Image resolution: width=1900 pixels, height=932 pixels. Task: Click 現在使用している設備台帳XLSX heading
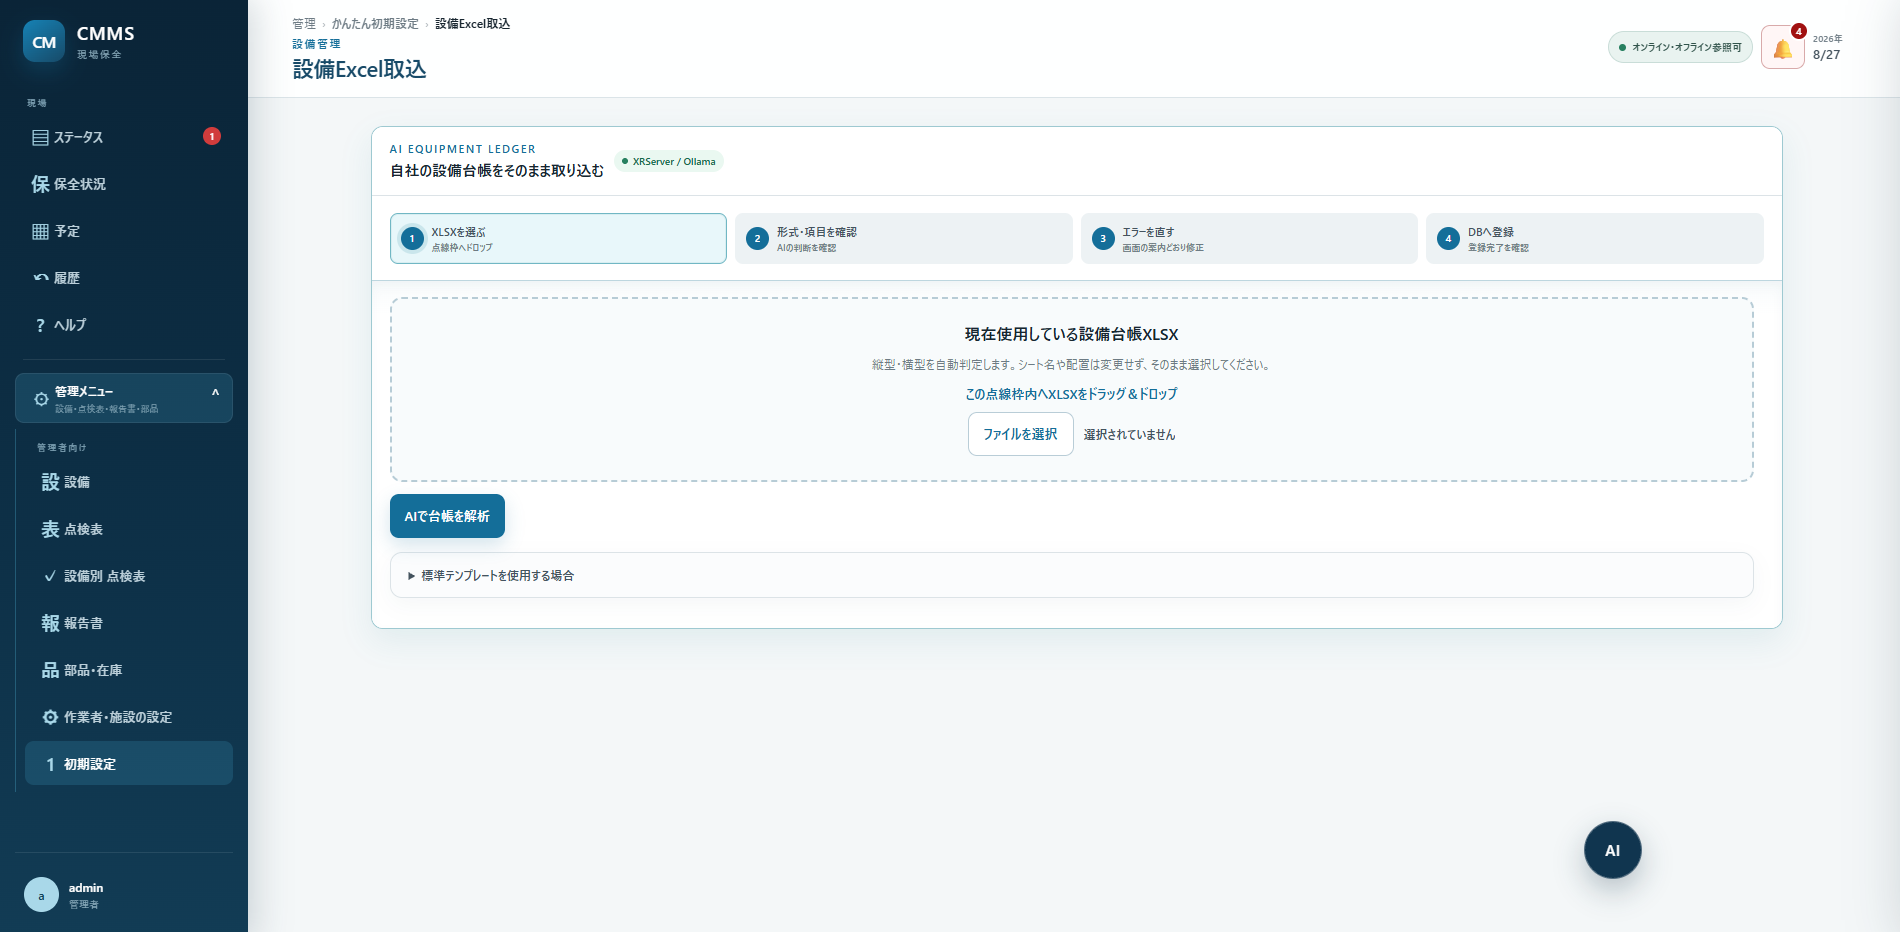(1071, 334)
